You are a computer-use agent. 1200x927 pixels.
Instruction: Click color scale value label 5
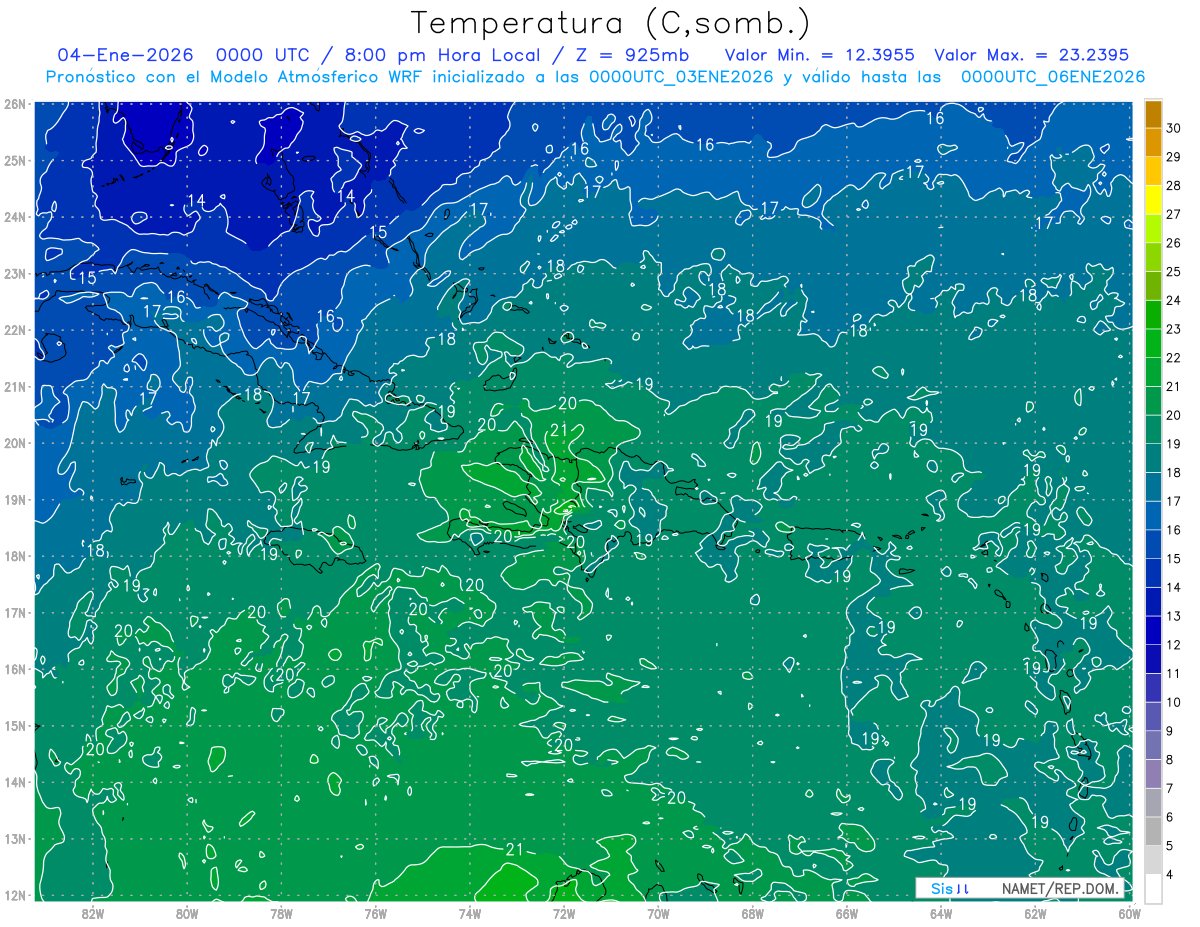click(1170, 846)
